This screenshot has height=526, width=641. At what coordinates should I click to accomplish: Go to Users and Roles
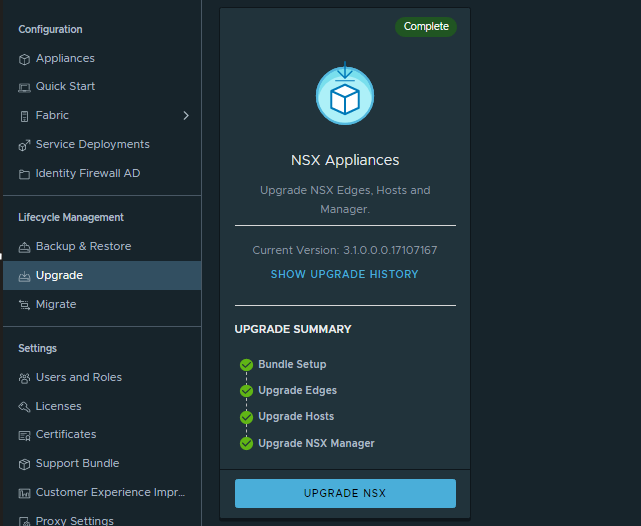pyautogui.click(x=78, y=377)
